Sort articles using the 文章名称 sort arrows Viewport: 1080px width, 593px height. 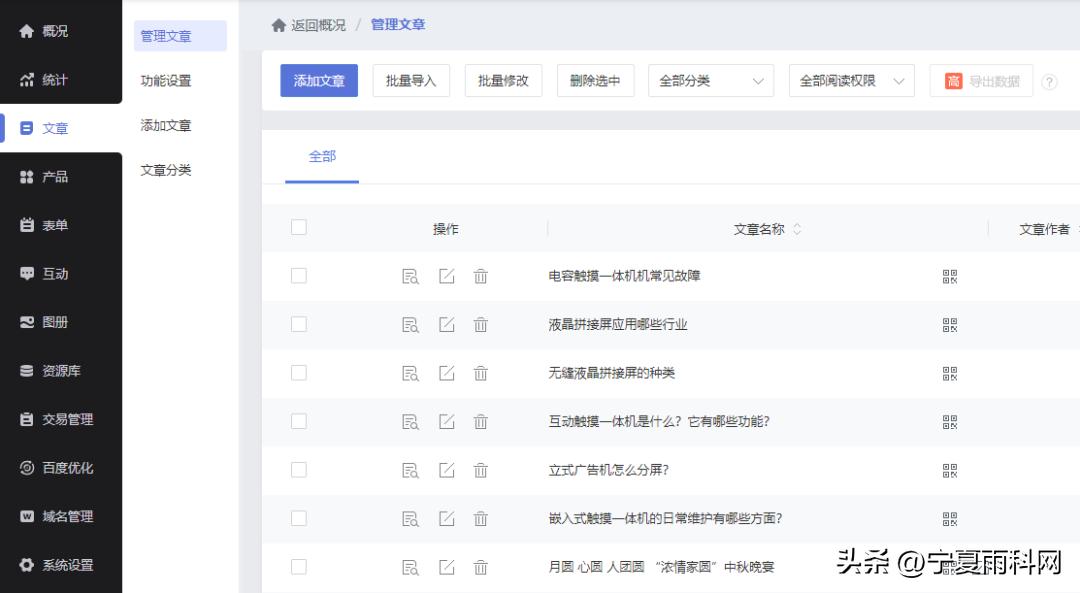tap(796, 228)
